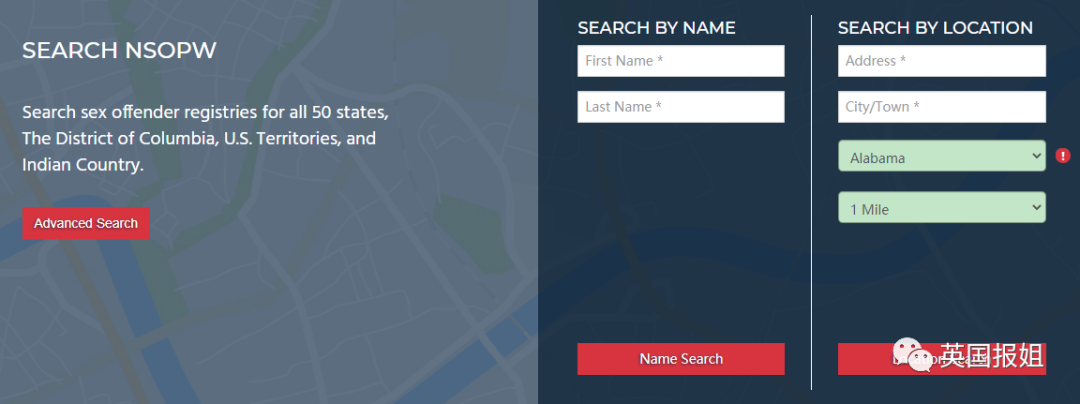
Task: Submit the Name Search button
Action: 681,359
